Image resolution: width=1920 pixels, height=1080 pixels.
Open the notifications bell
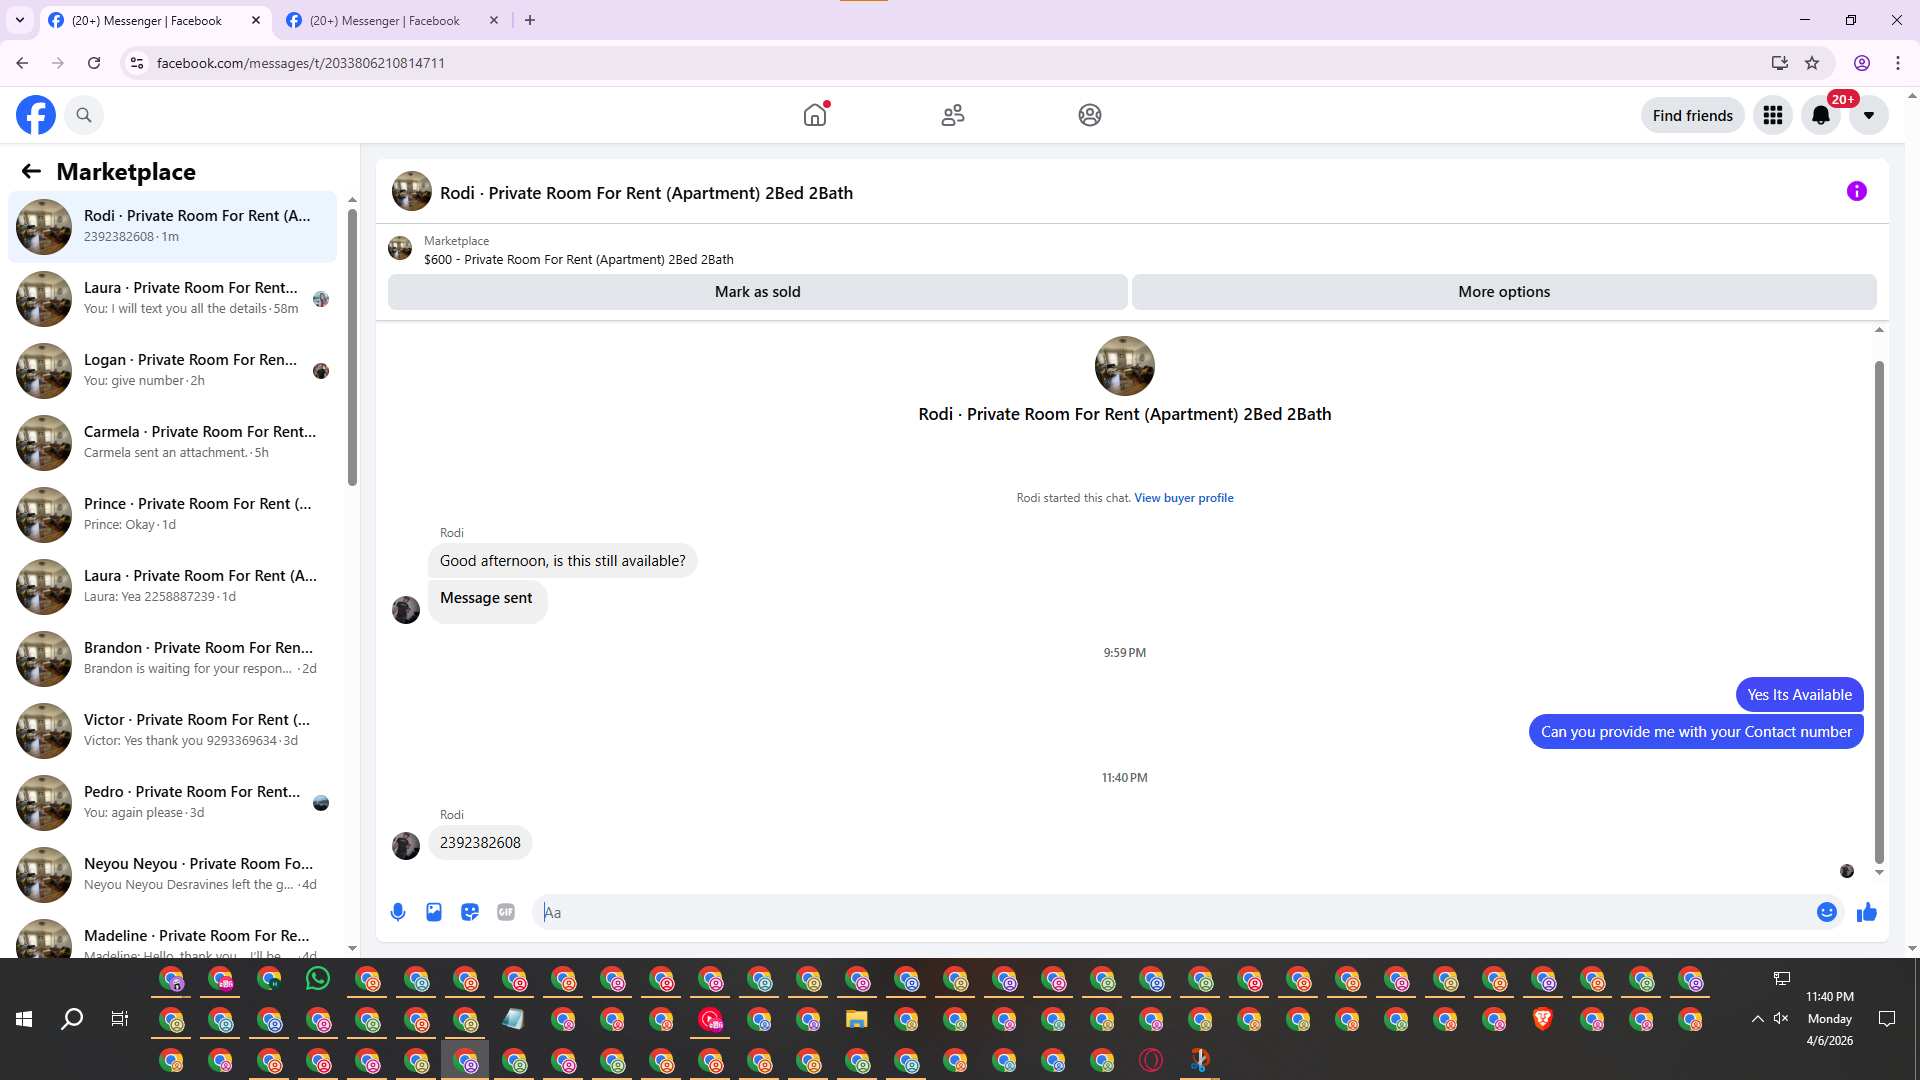pos(1821,115)
